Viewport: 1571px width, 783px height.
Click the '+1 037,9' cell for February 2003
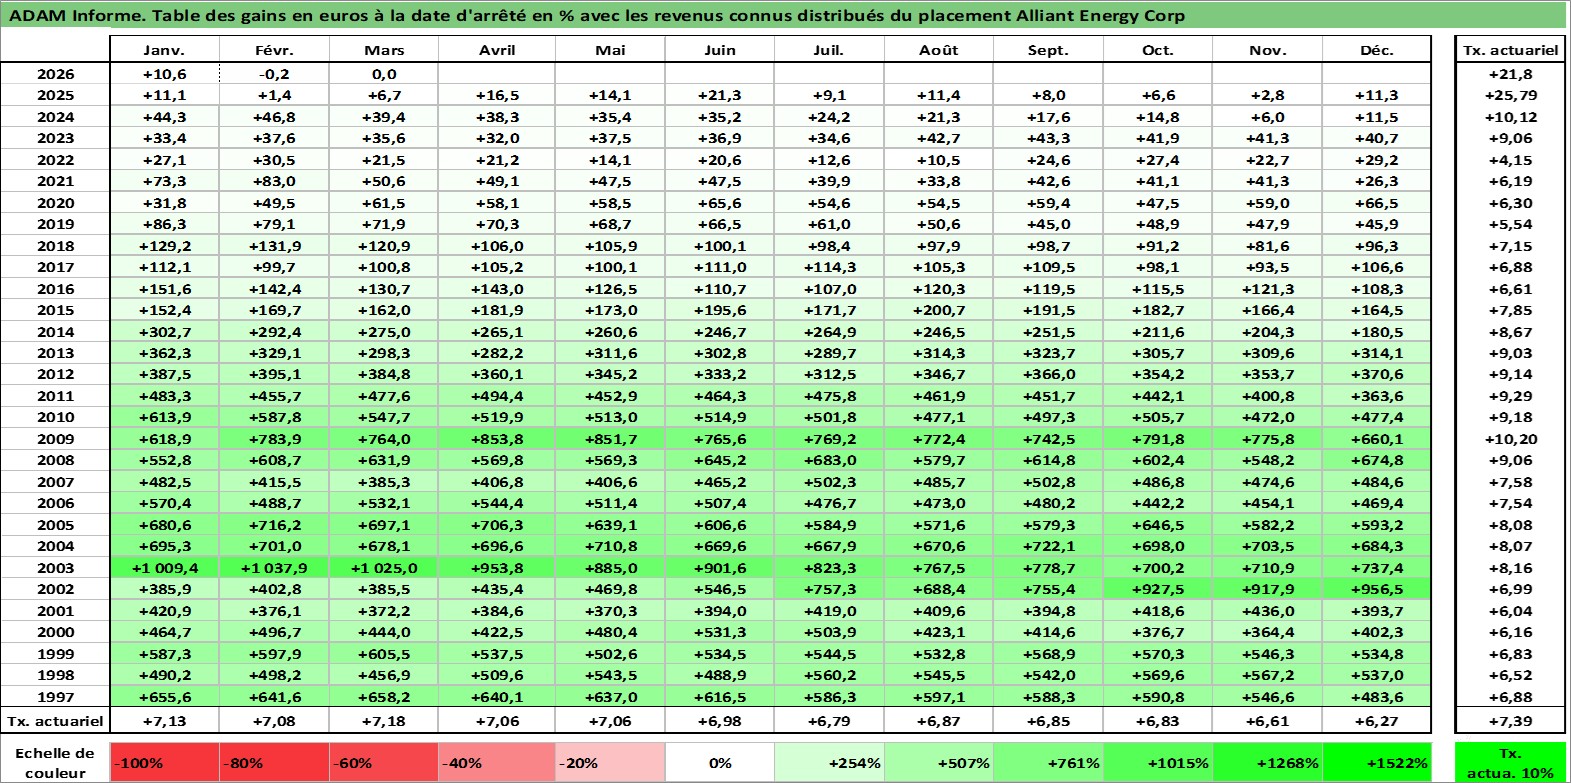274,567
